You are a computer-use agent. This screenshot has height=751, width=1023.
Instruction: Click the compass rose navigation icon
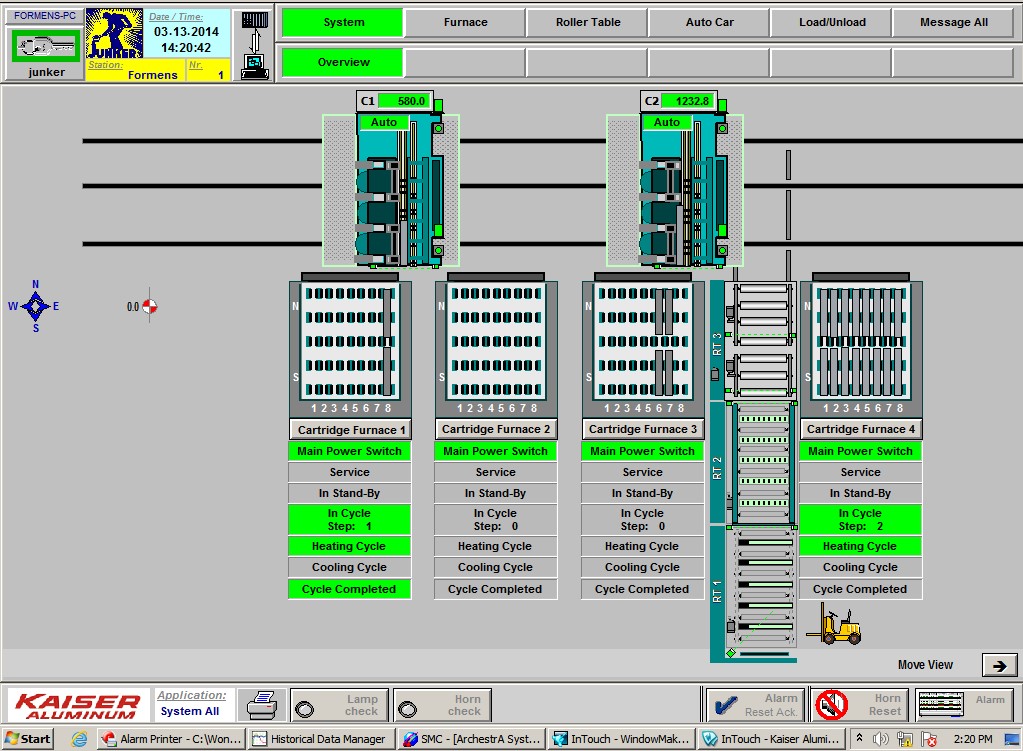[x=35, y=306]
